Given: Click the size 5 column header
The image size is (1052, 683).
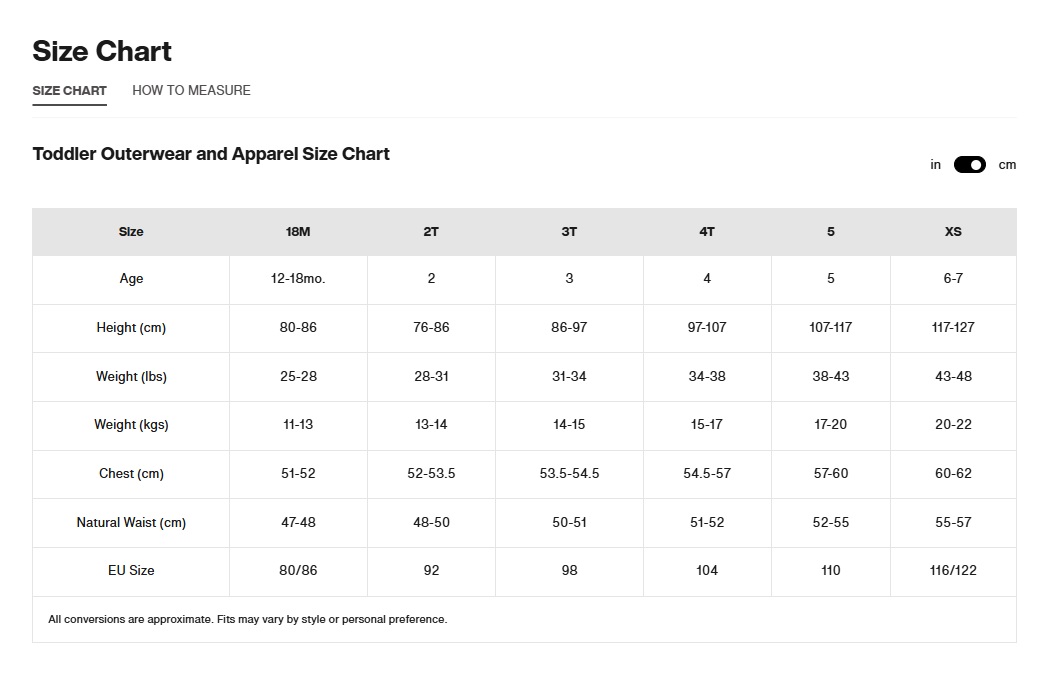Looking at the screenshot, I should coord(831,232).
